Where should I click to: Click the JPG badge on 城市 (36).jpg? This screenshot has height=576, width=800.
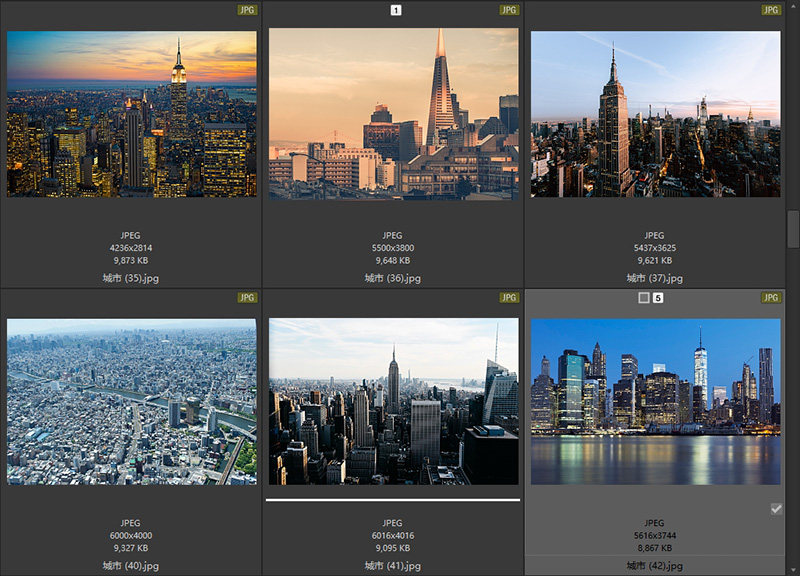(x=509, y=10)
